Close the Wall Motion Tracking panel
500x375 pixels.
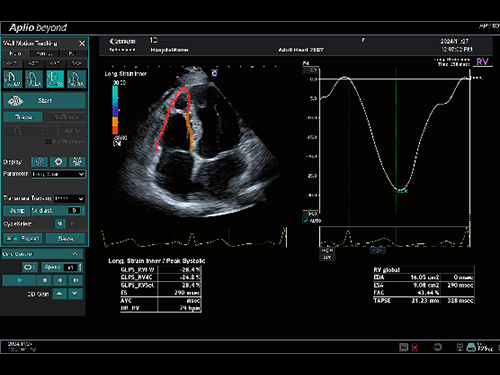pyautogui.click(x=82, y=44)
